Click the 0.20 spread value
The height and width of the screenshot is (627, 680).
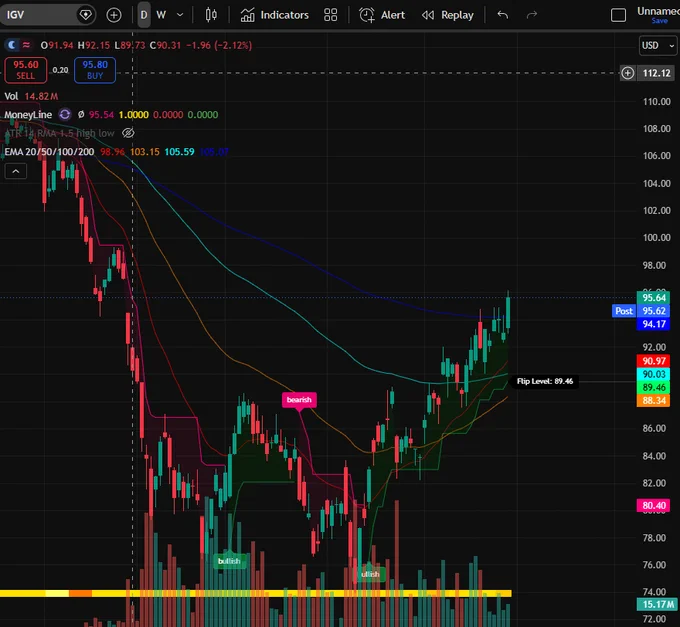tap(60, 70)
